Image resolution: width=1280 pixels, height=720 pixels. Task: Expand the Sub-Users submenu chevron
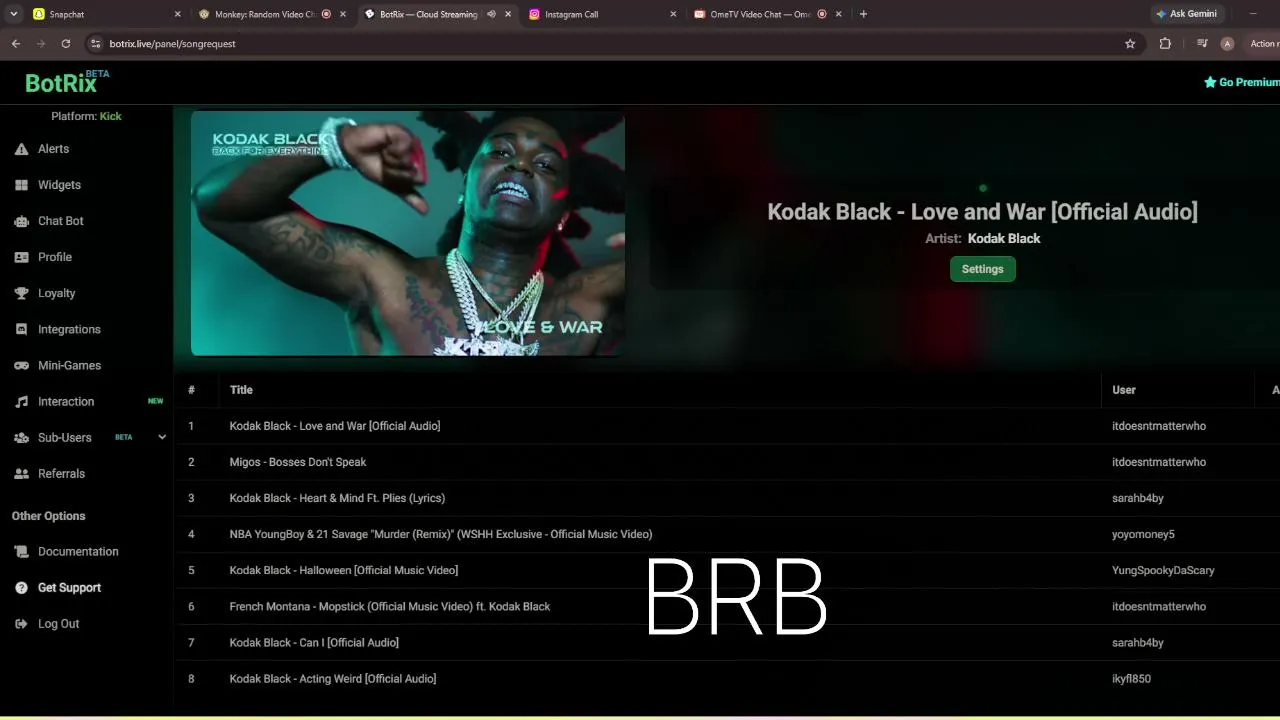click(162, 437)
